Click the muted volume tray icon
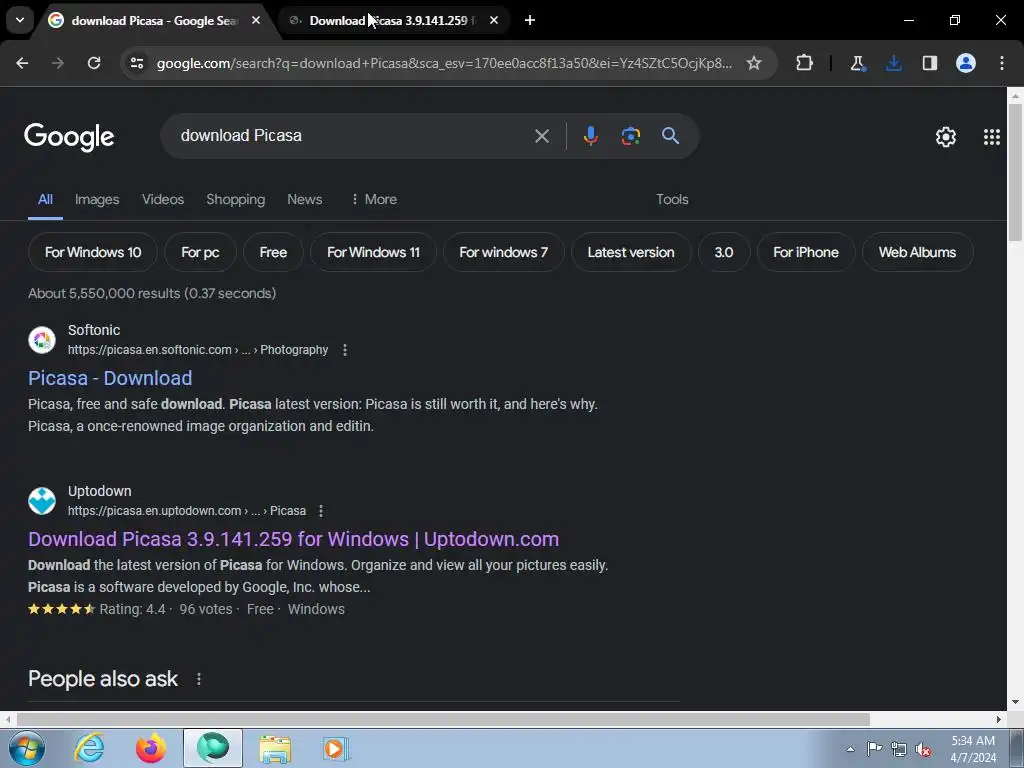Image resolution: width=1024 pixels, height=768 pixels. (x=923, y=749)
